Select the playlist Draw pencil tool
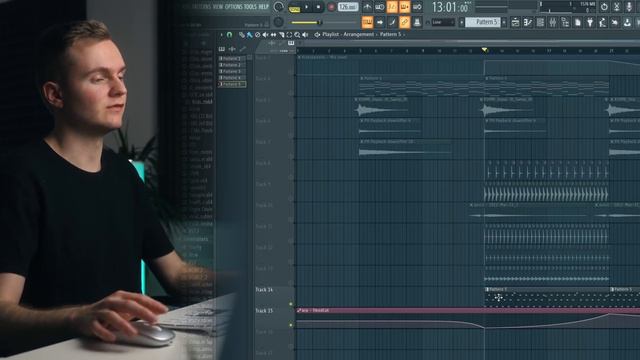The width and height of the screenshot is (640, 360). point(242,35)
